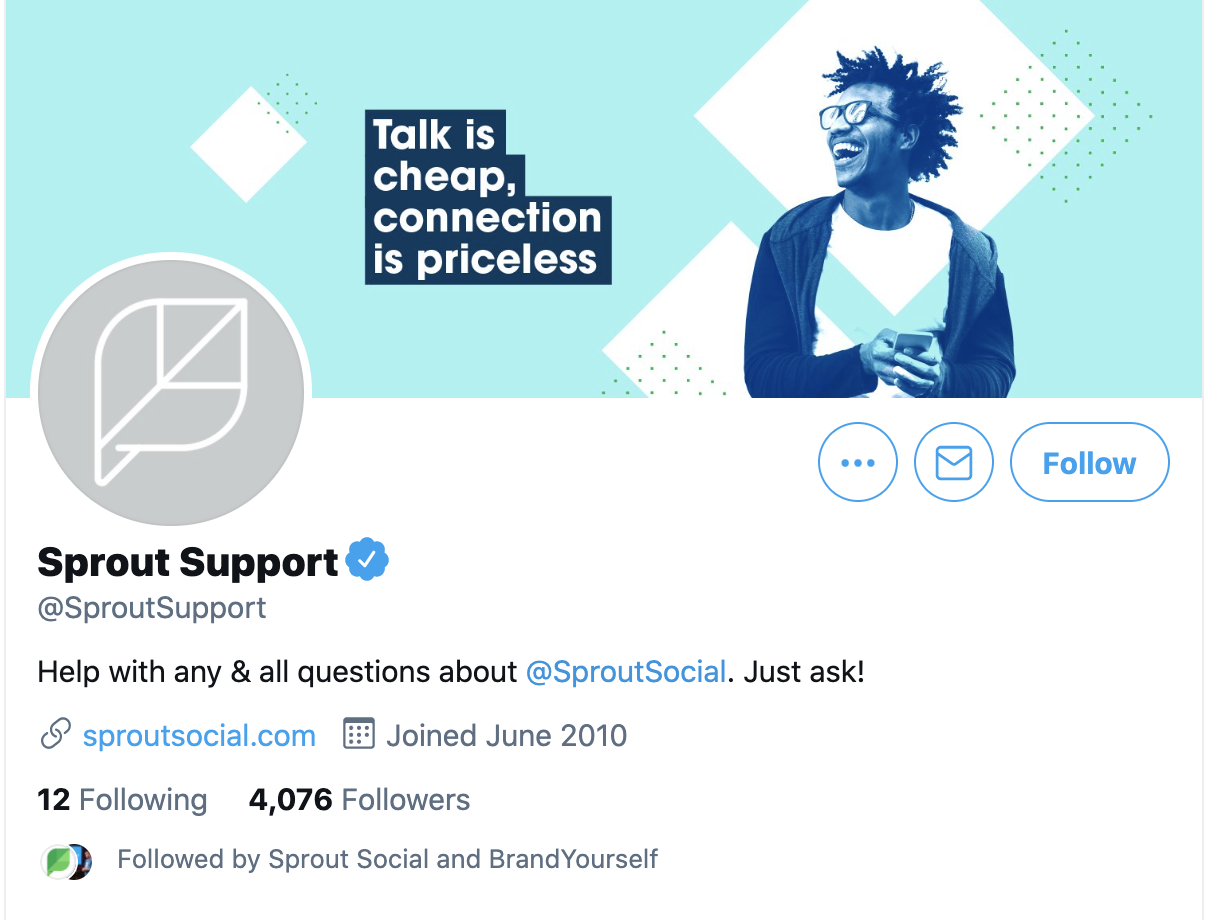
Task: View the 12 Following list
Action: tap(122, 800)
